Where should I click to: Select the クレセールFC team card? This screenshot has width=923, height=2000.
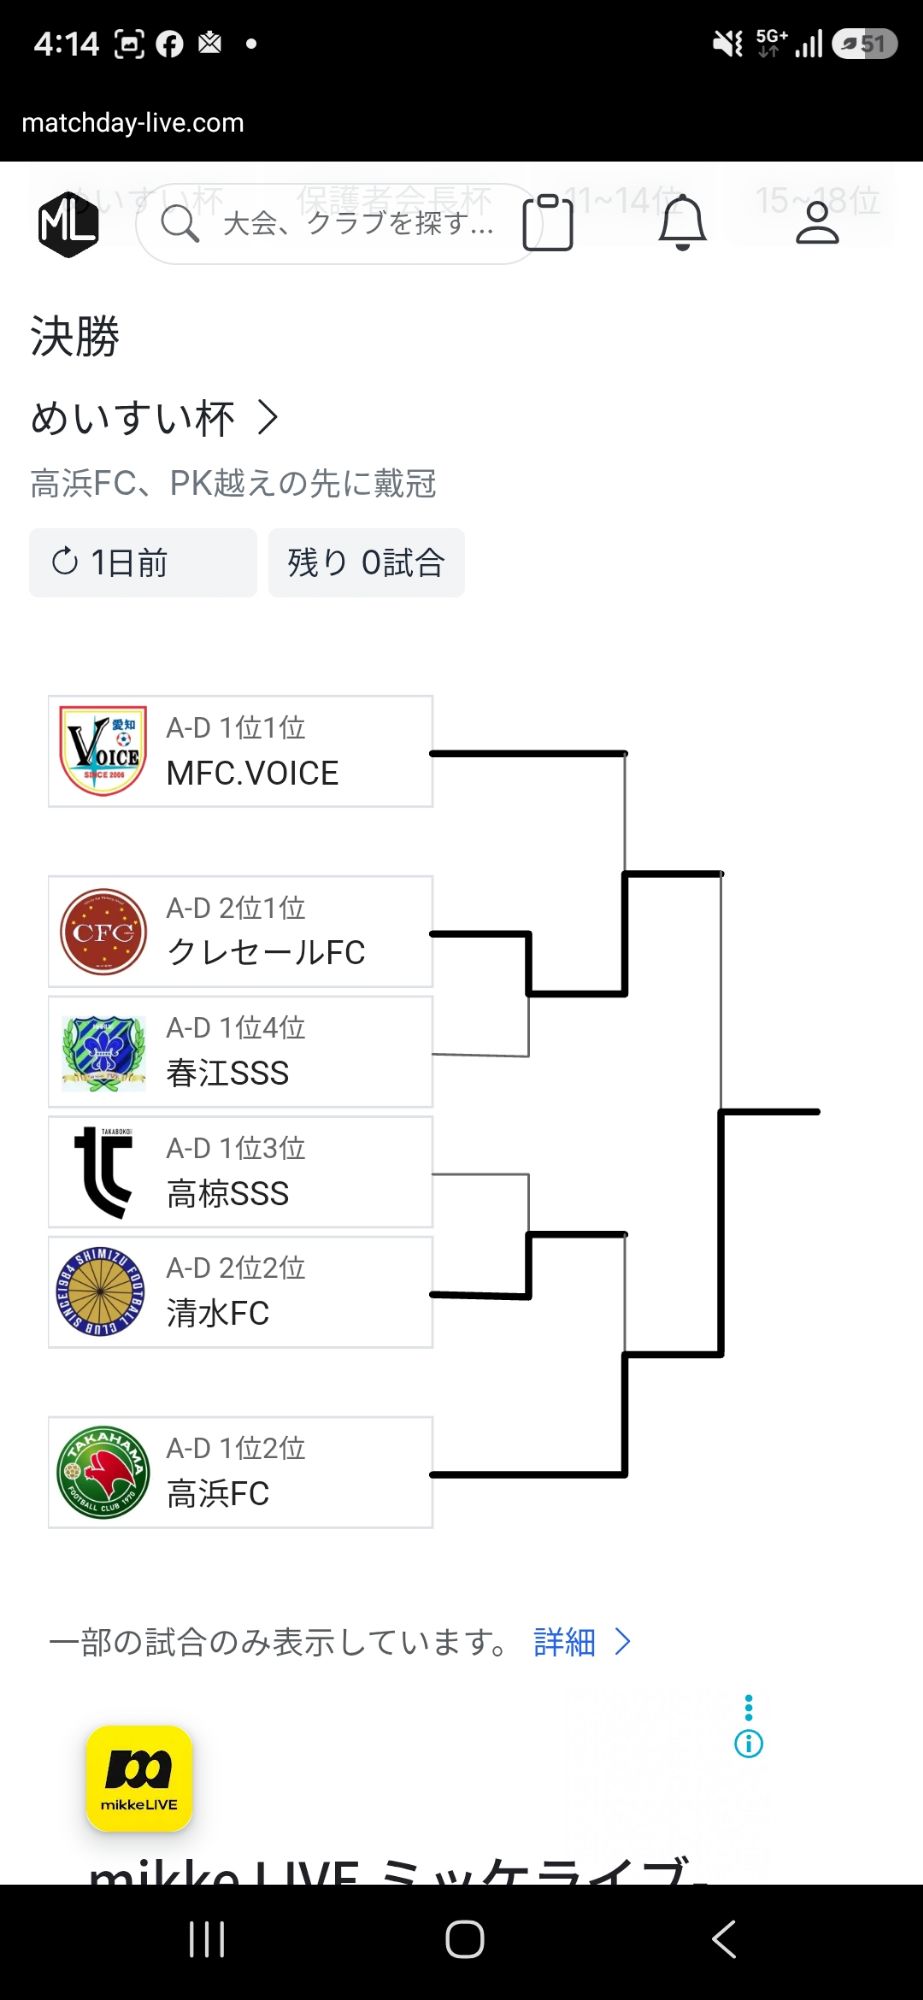click(x=241, y=932)
